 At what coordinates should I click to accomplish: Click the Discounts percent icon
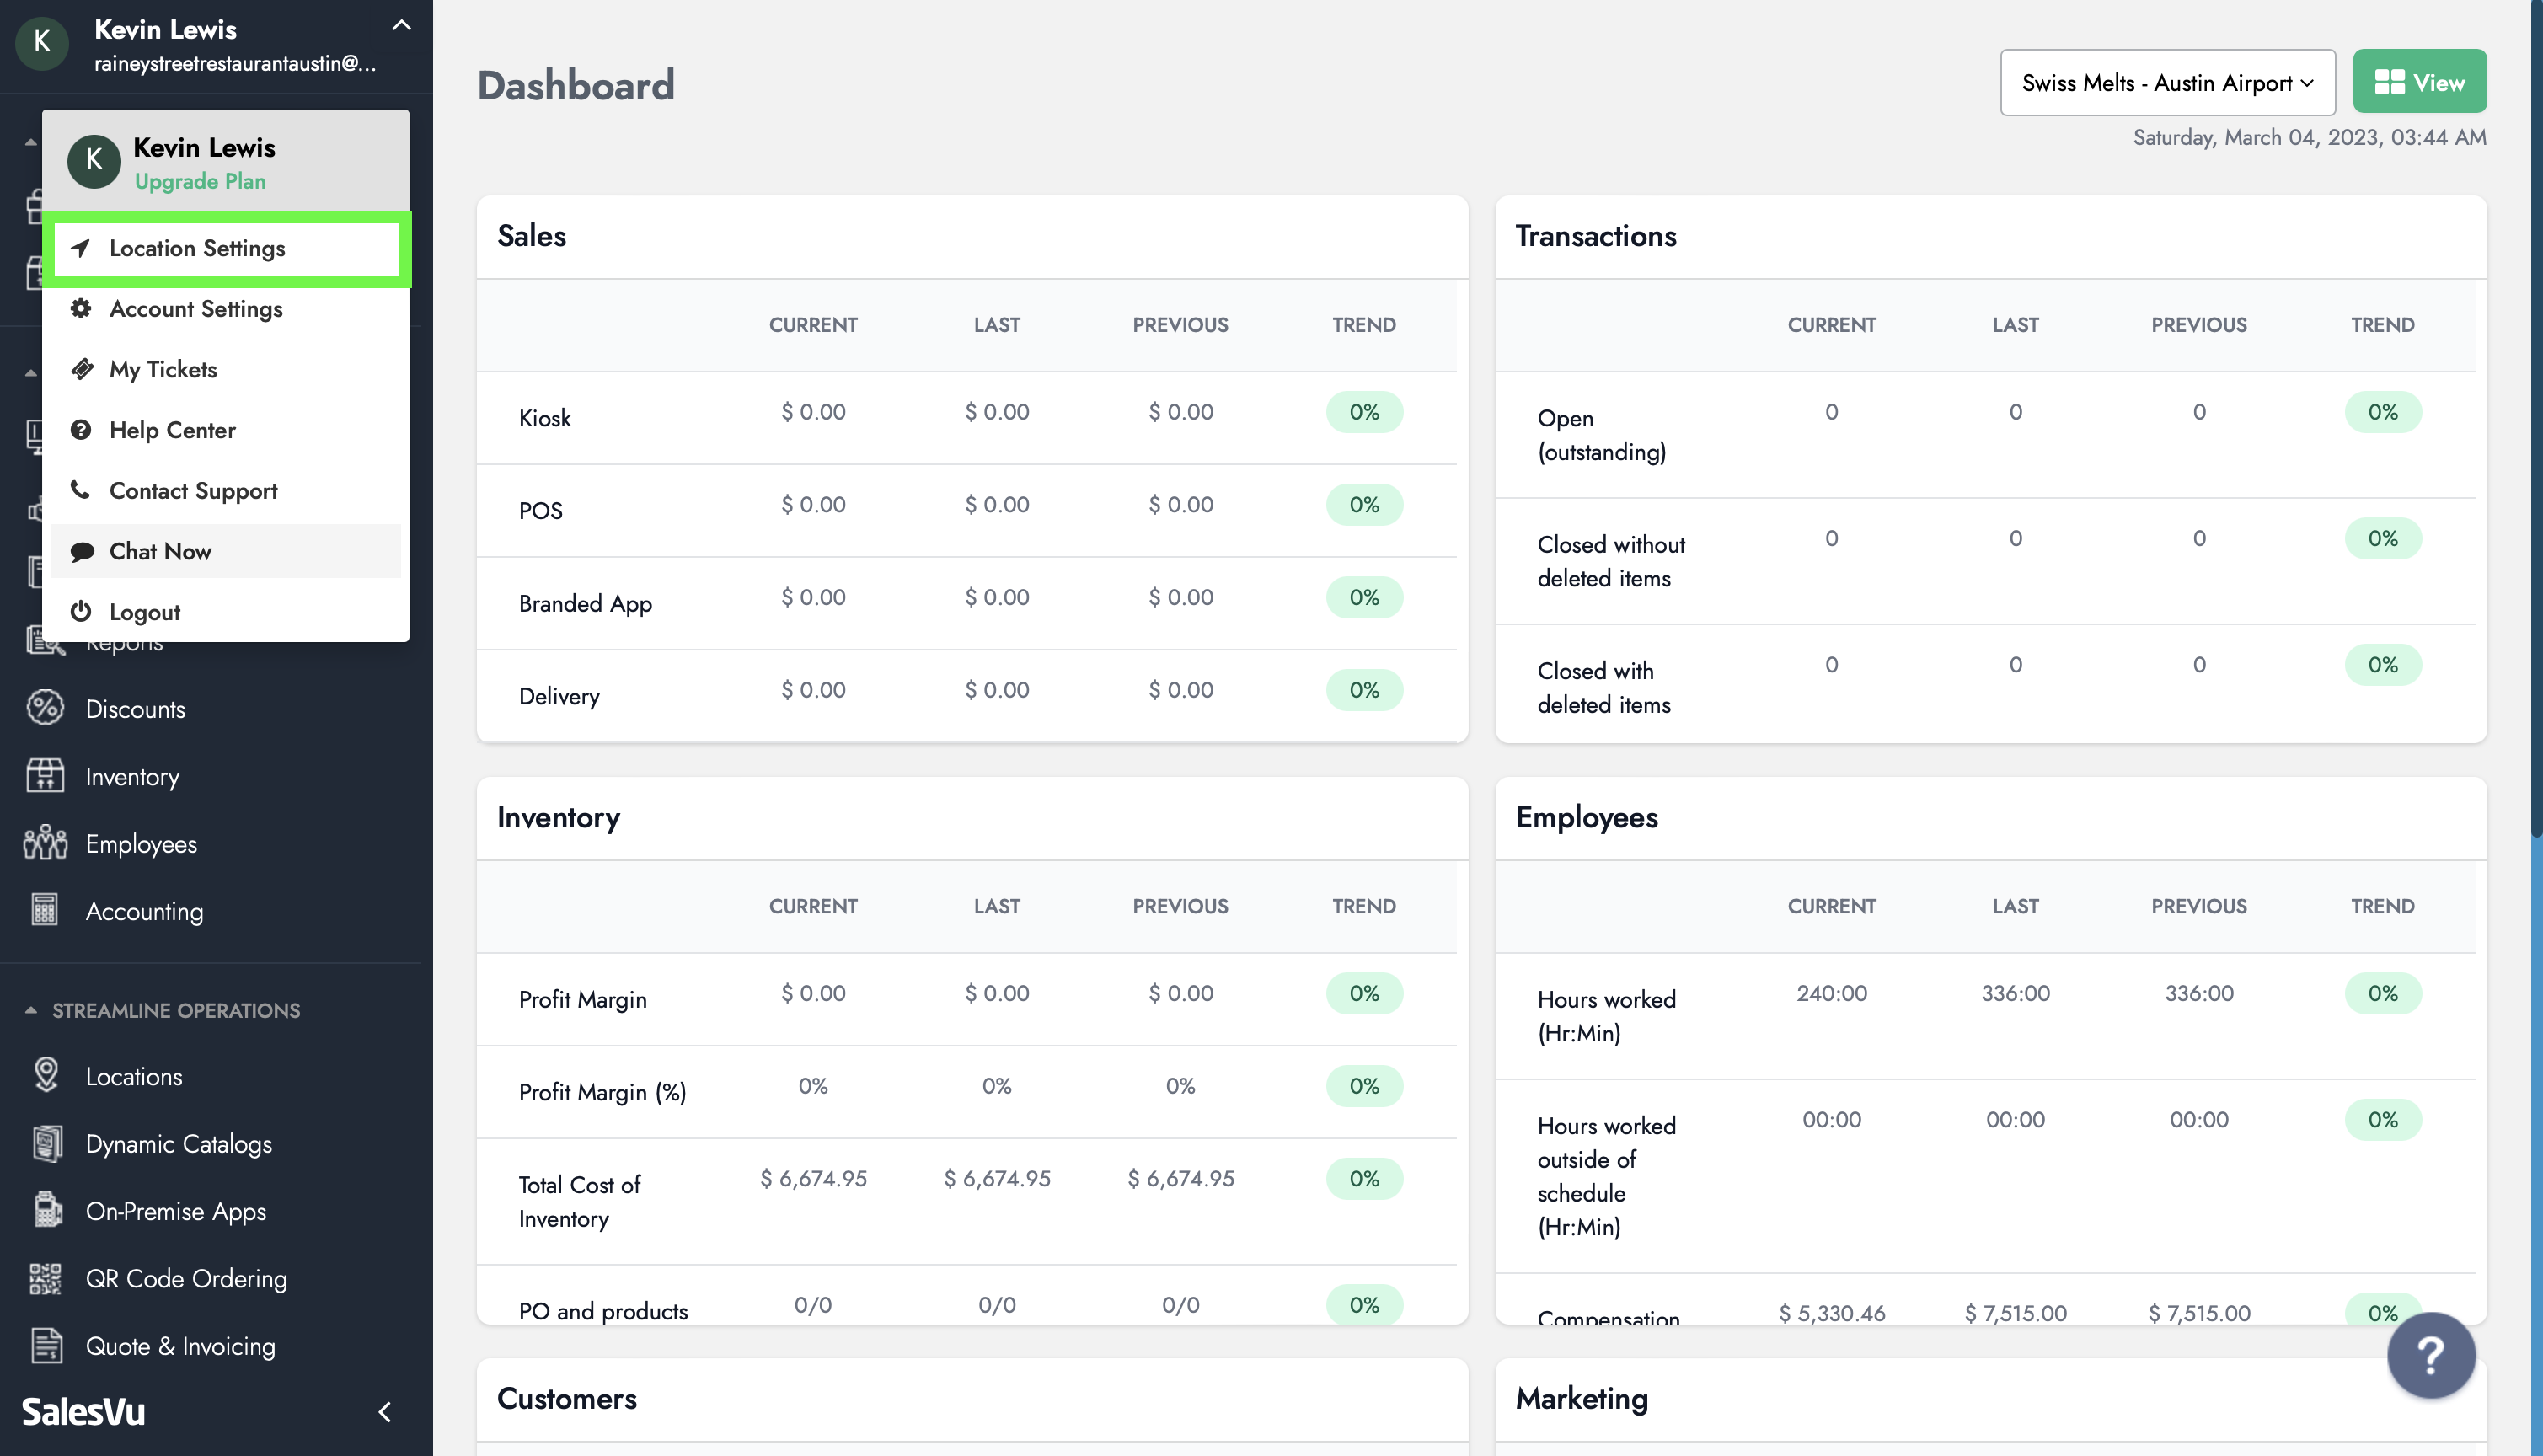click(x=45, y=708)
